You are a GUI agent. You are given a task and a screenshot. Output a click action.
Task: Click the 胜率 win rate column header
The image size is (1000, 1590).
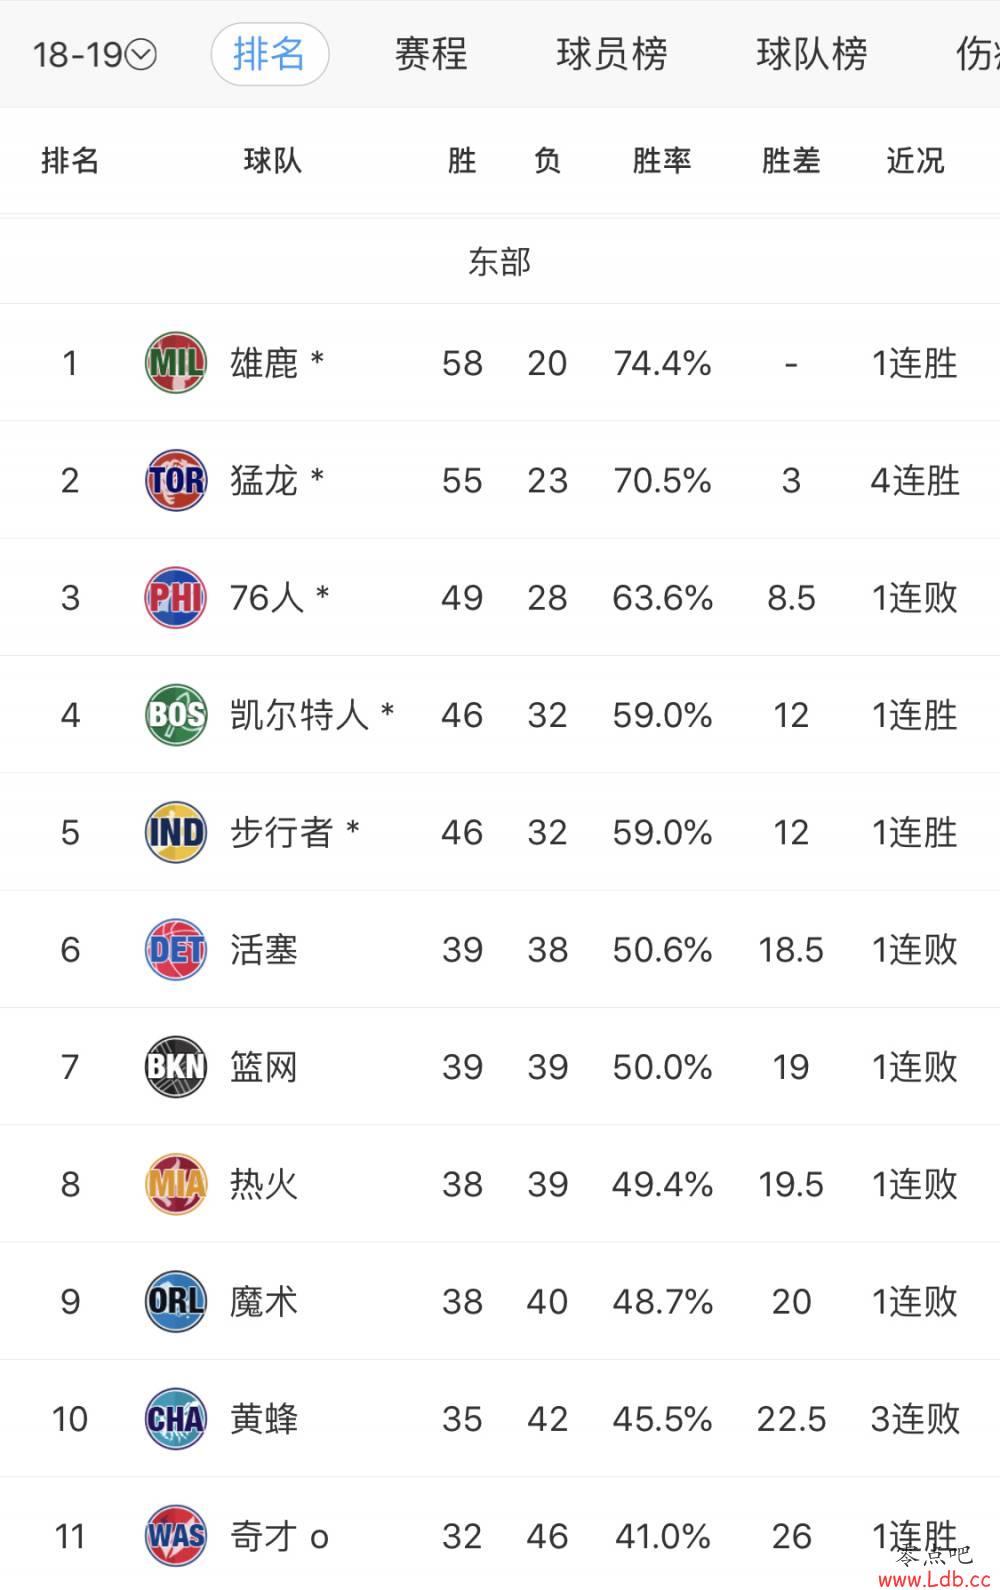662,160
